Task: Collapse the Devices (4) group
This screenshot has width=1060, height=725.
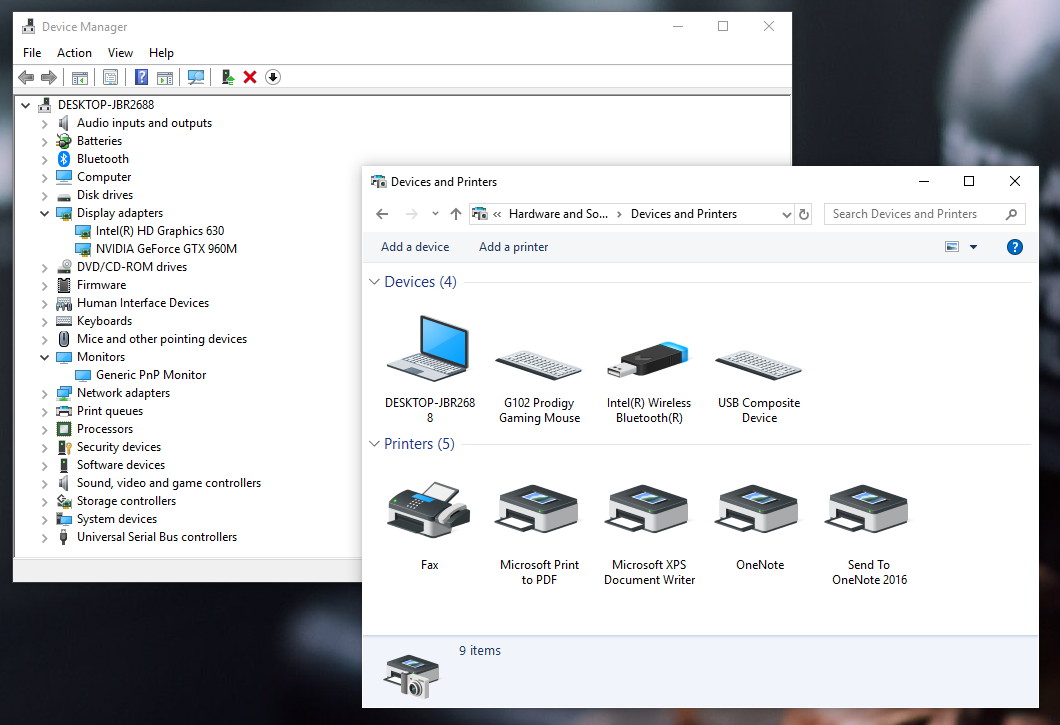Action: point(374,281)
